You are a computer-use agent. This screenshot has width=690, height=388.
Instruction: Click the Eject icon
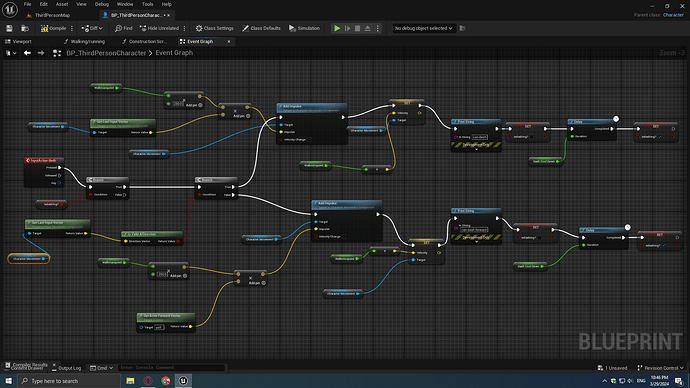click(367, 28)
